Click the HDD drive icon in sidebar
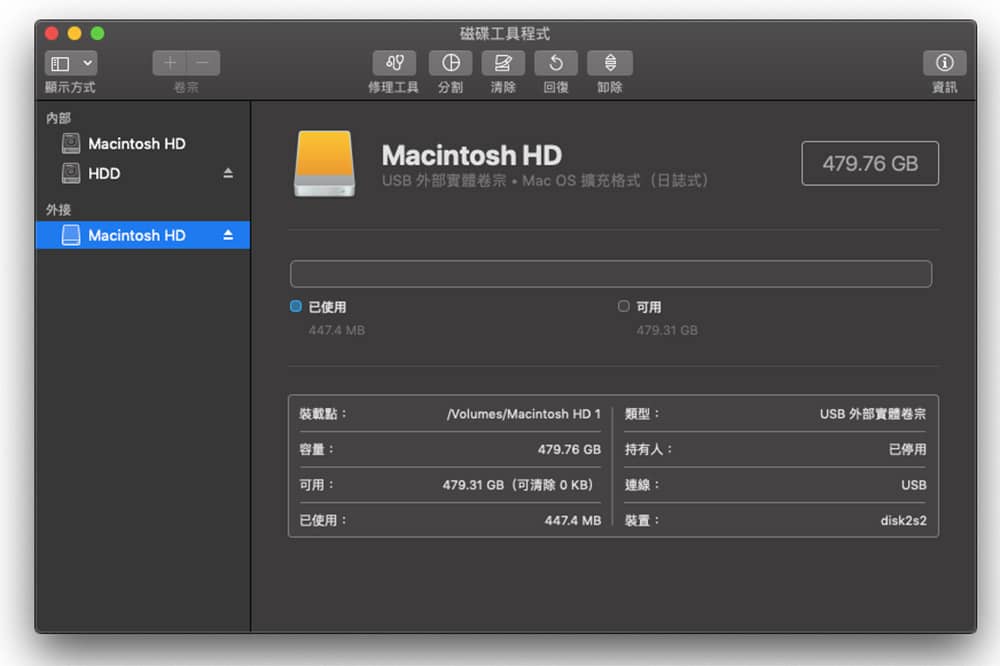 (x=71, y=174)
